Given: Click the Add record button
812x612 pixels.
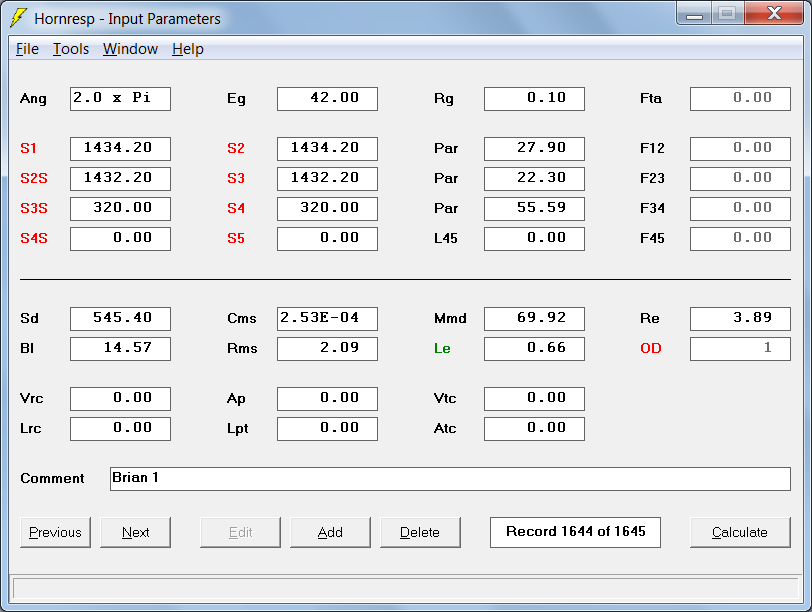Looking at the screenshot, I should click(330, 532).
